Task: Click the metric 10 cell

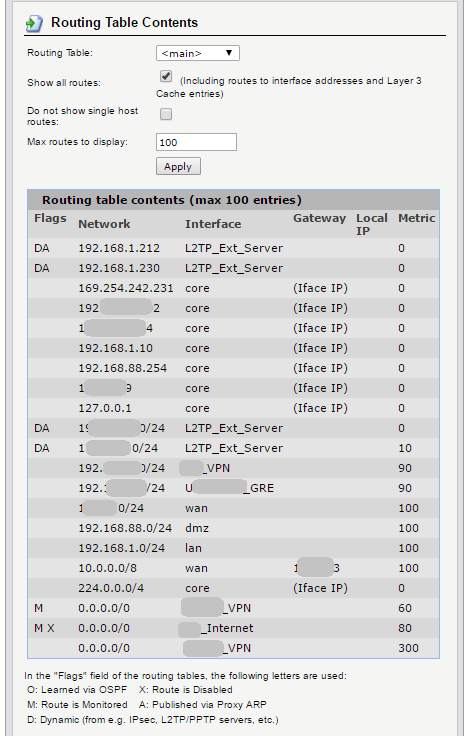Action: pos(405,448)
